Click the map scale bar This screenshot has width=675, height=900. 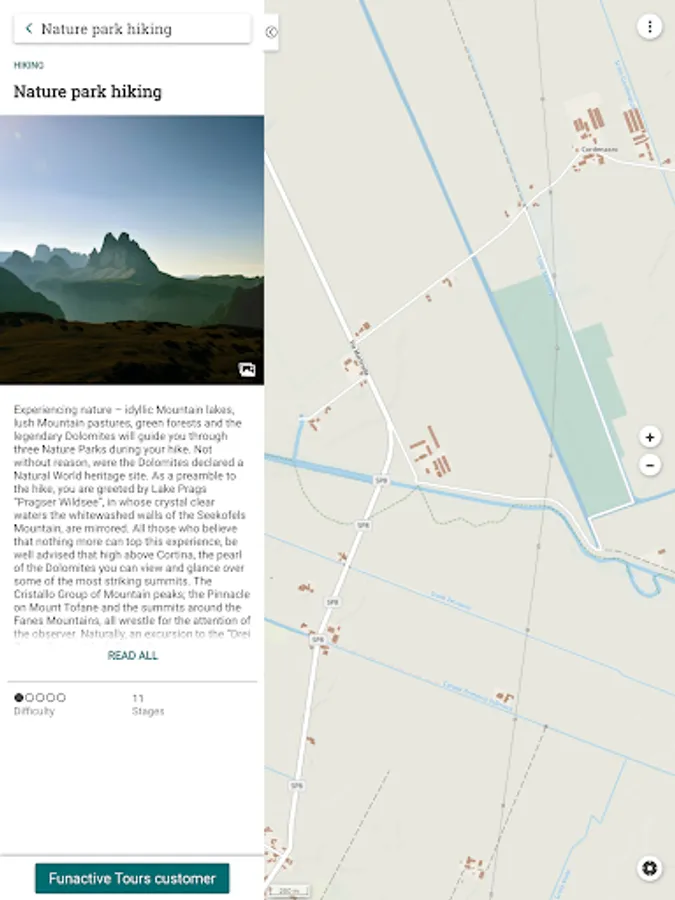click(290, 891)
